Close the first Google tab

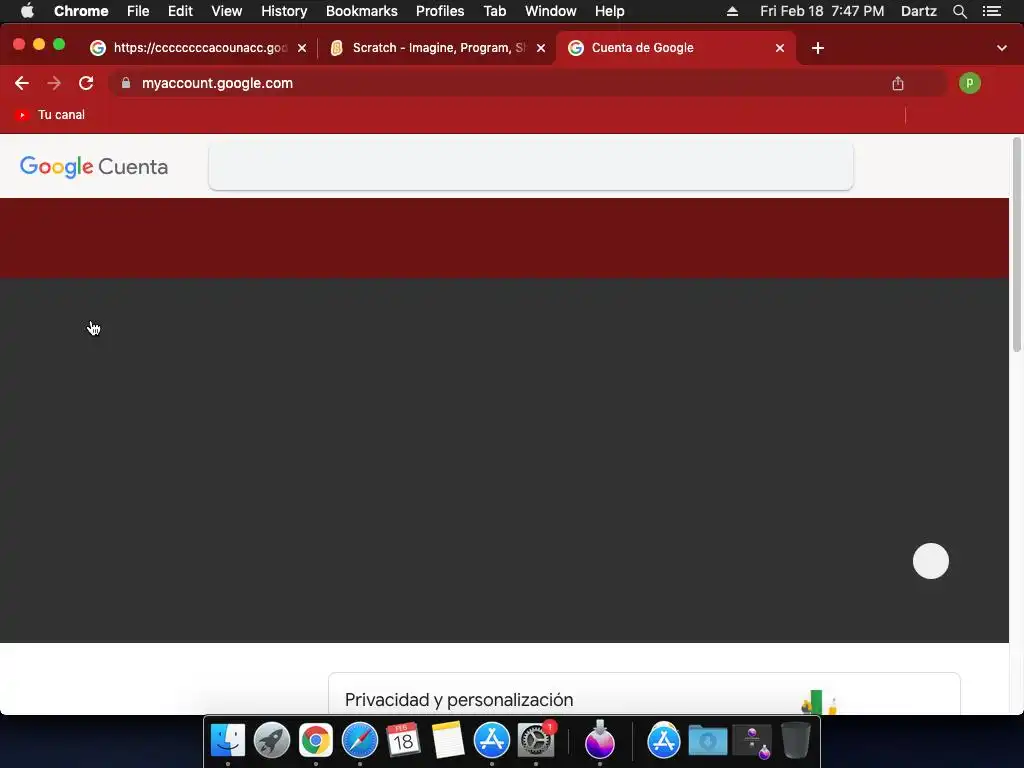coord(302,48)
